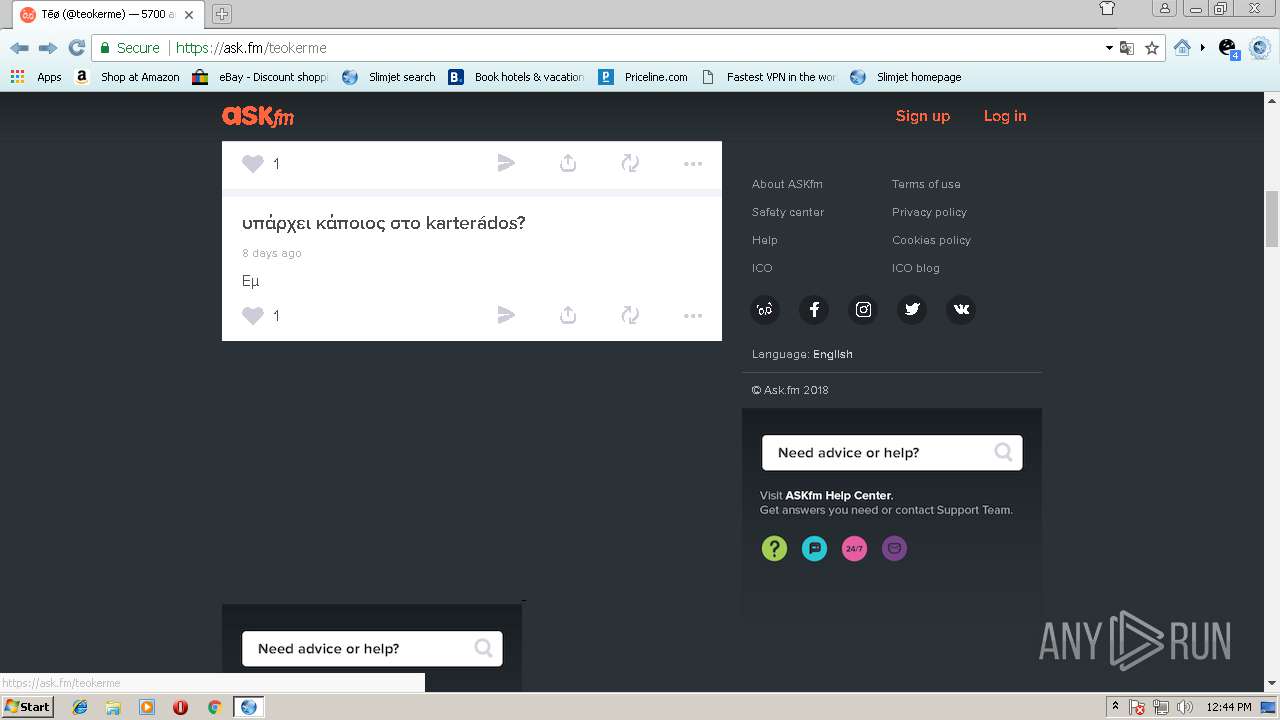Click bottom 'Need advice or help?' search field
The height and width of the screenshot is (720, 1280).
(372, 648)
